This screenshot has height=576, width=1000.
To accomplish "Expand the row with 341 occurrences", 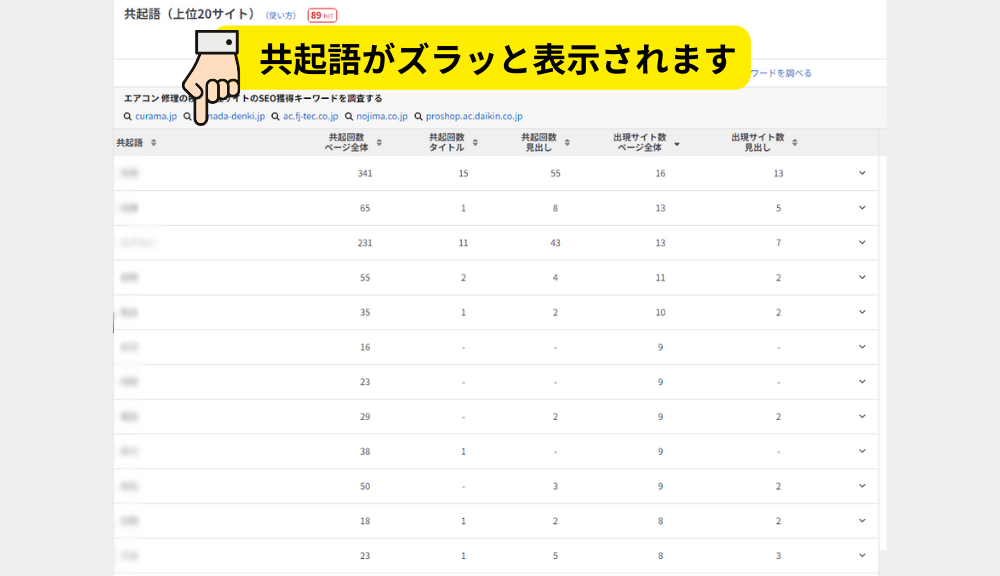I will [x=862, y=173].
